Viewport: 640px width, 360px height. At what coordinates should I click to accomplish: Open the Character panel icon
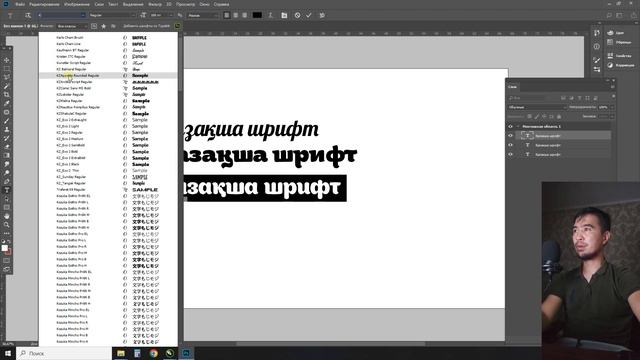click(284, 15)
